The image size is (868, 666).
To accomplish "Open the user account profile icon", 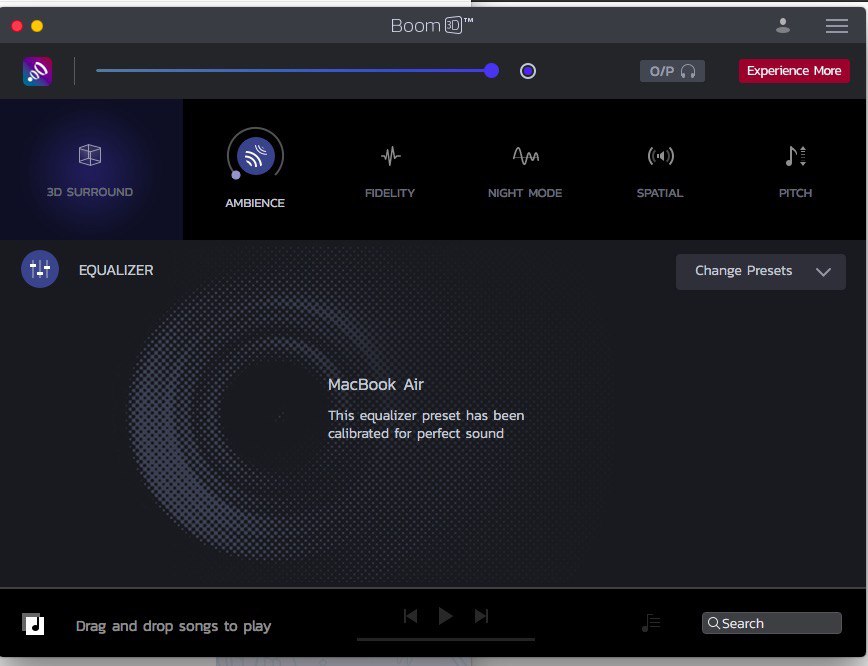I will [x=783, y=25].
